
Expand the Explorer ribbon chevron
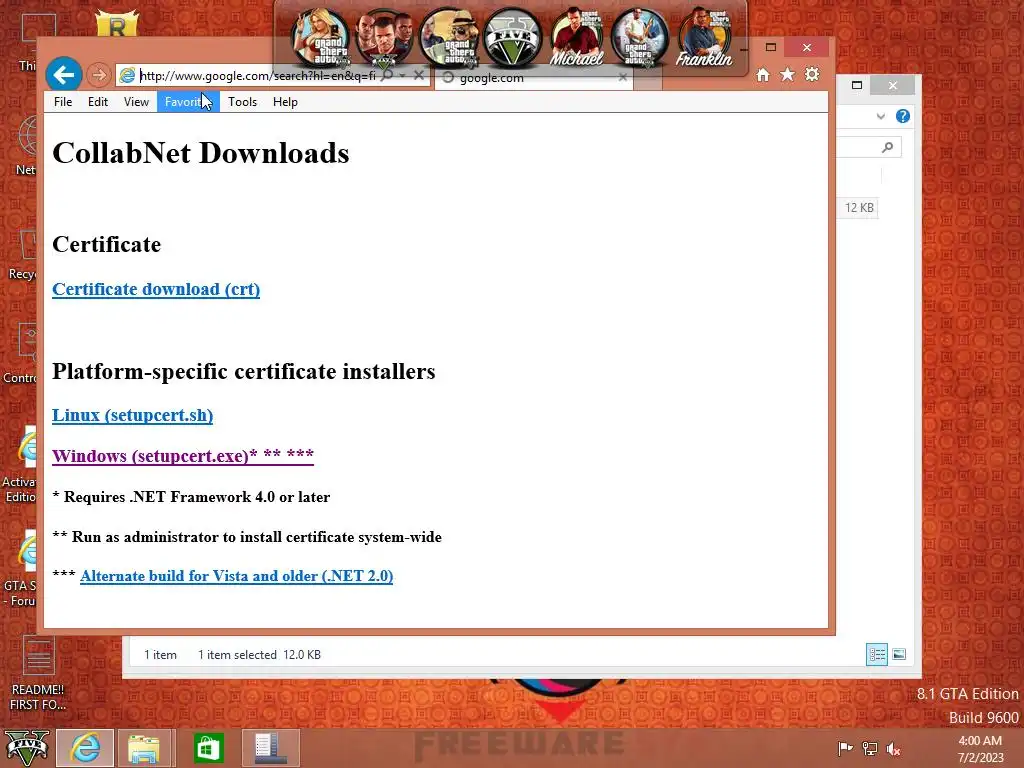[x=880, y=116]
